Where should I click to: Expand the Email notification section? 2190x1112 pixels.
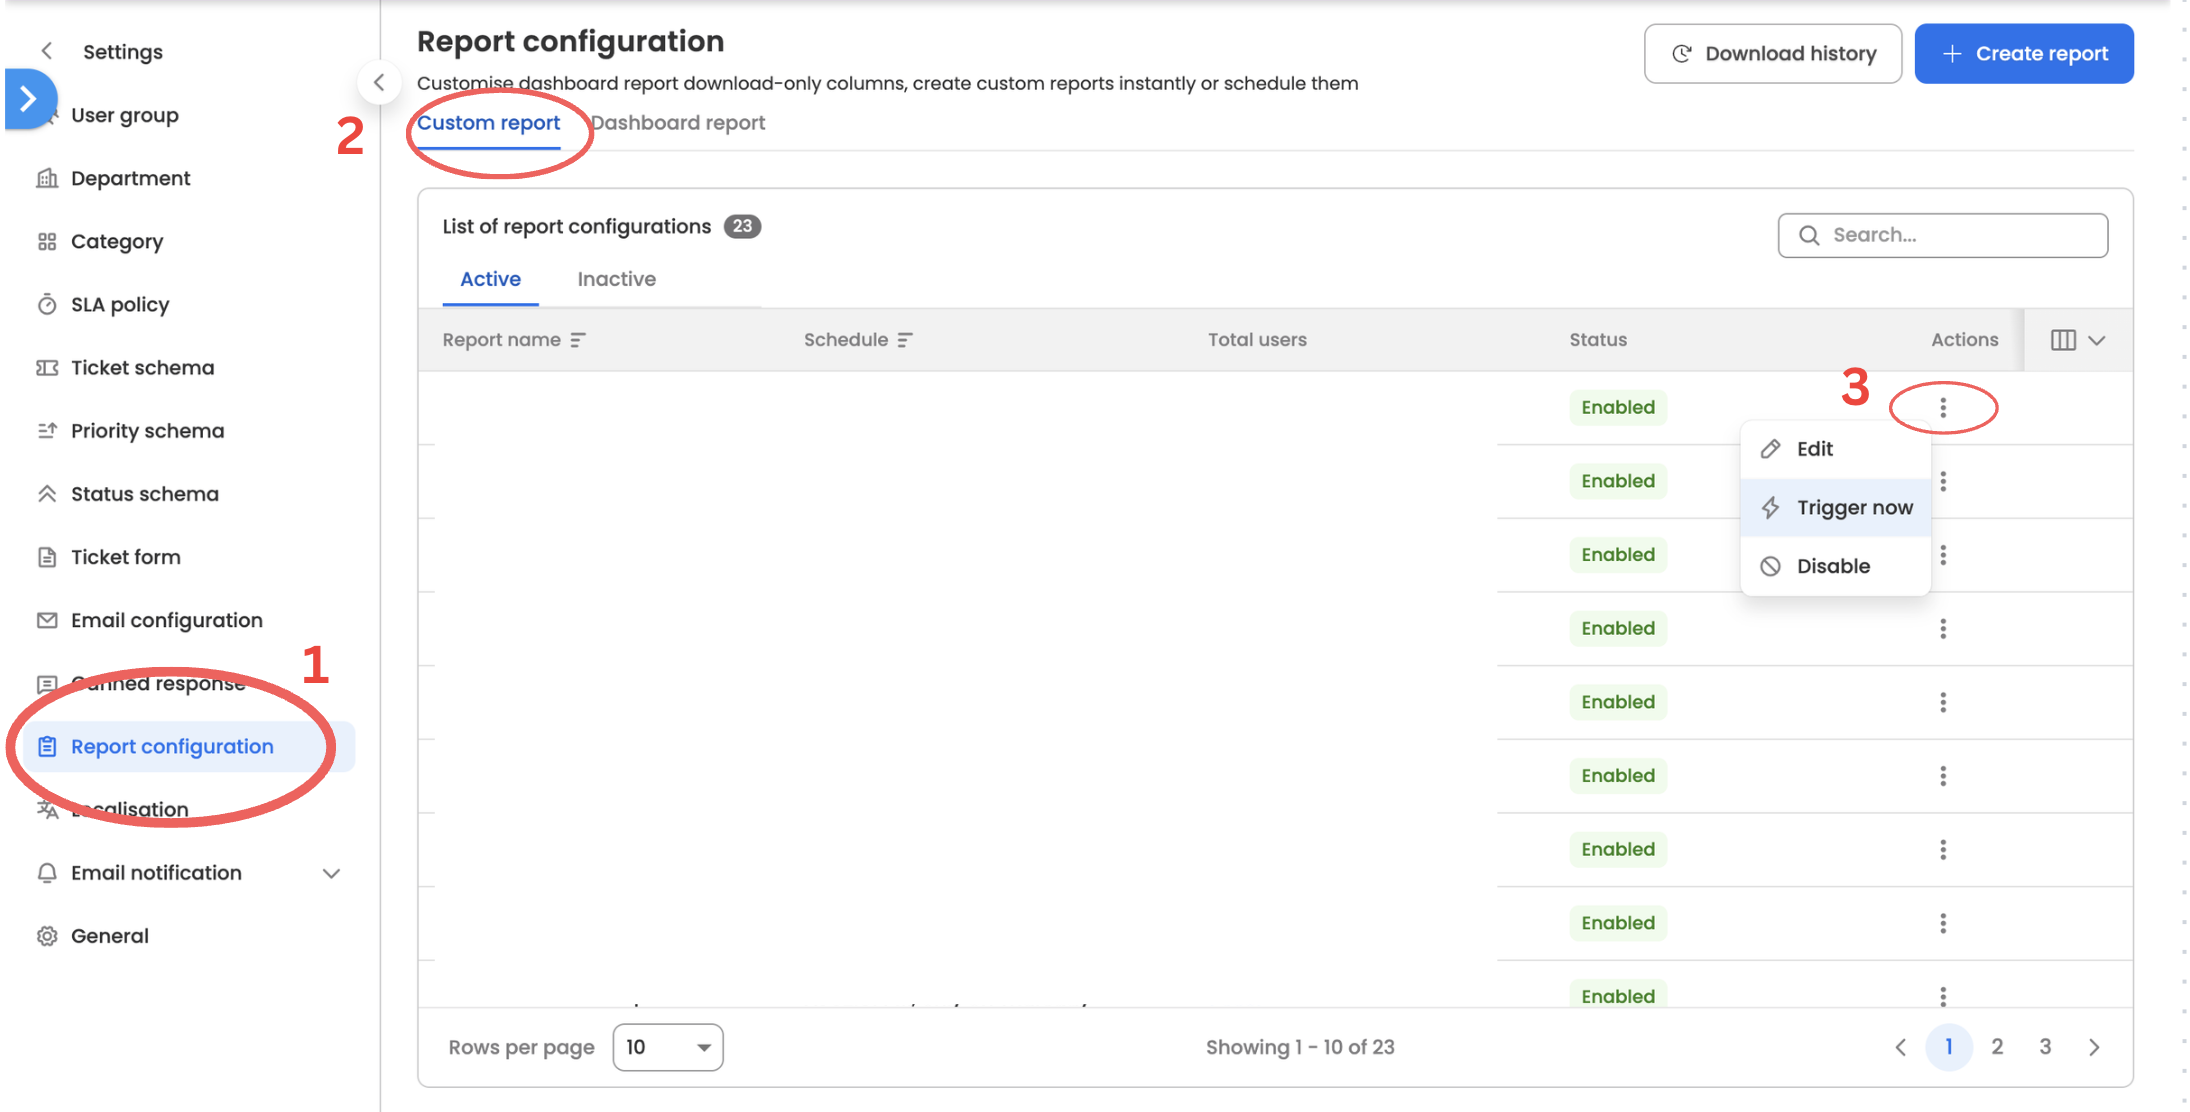[331, 873]
